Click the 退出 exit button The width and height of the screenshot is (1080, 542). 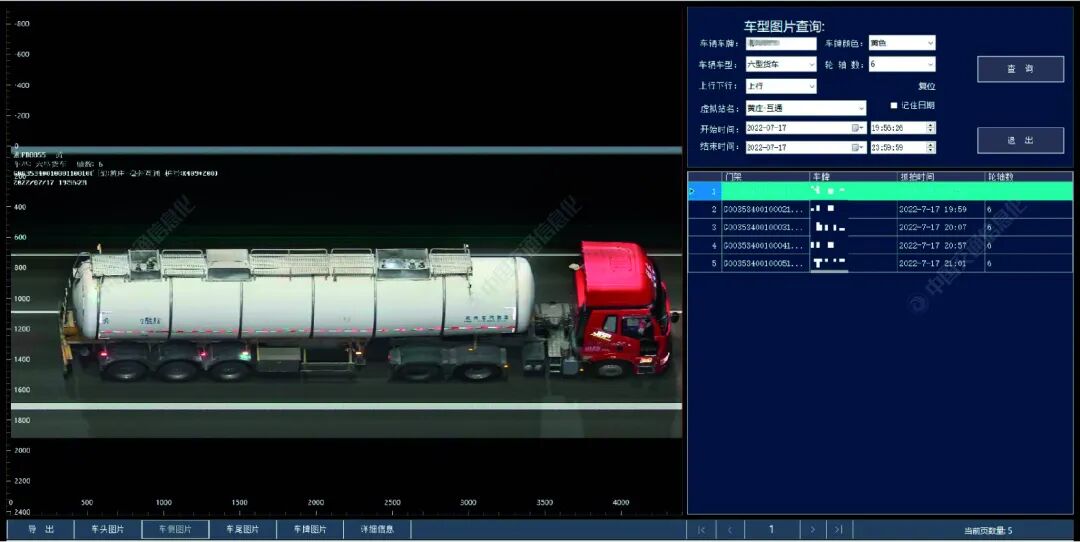pyautogui.click(x=1020, y=140)
